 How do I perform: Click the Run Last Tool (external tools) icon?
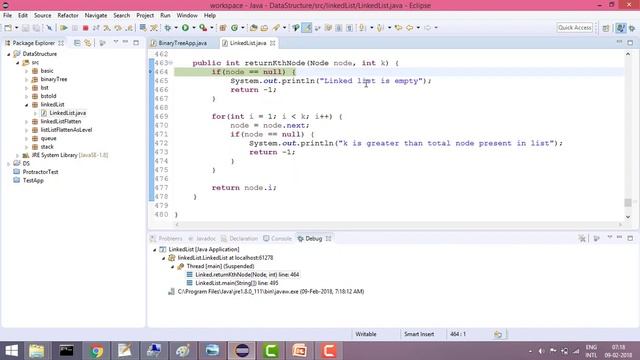tap(203, 28)
